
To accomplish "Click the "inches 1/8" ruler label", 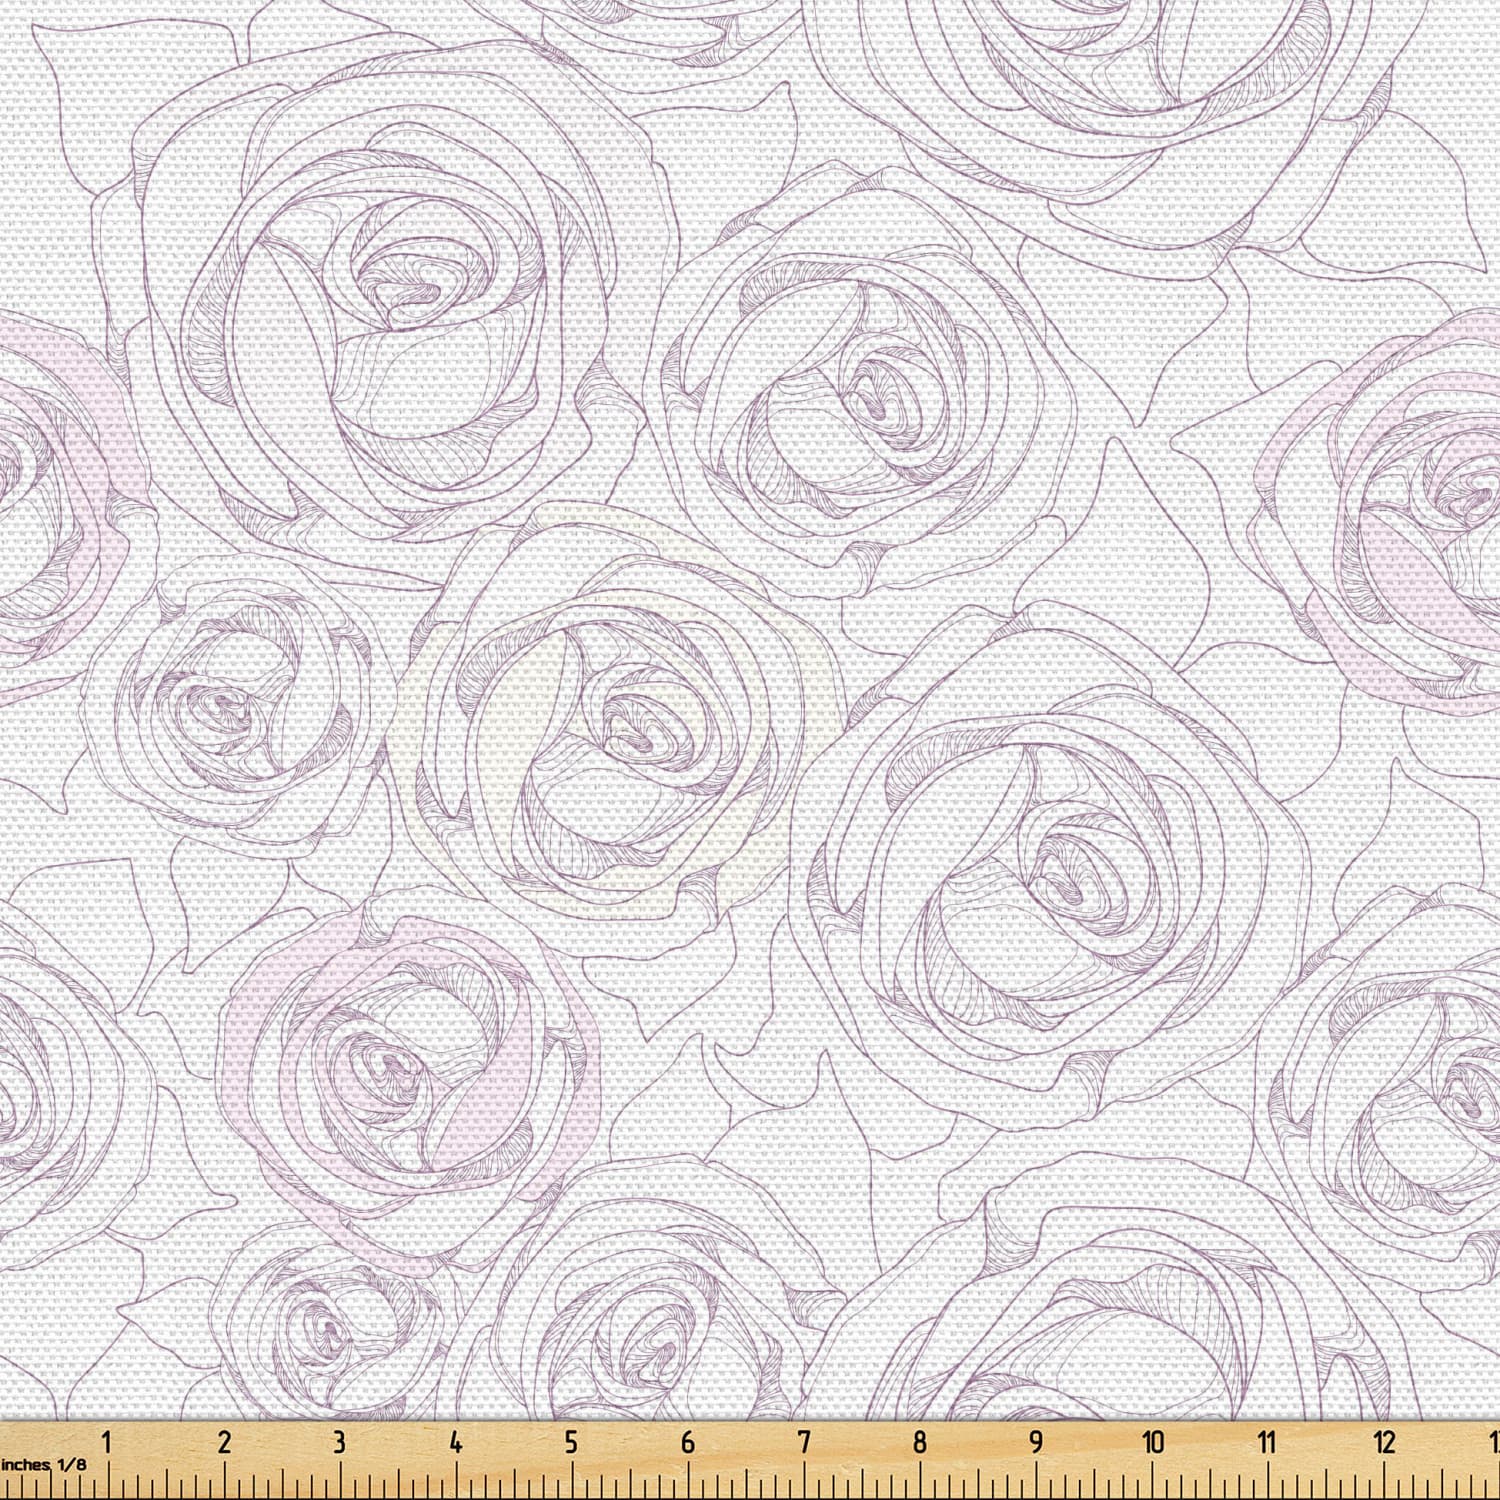I will [43, 1464].
